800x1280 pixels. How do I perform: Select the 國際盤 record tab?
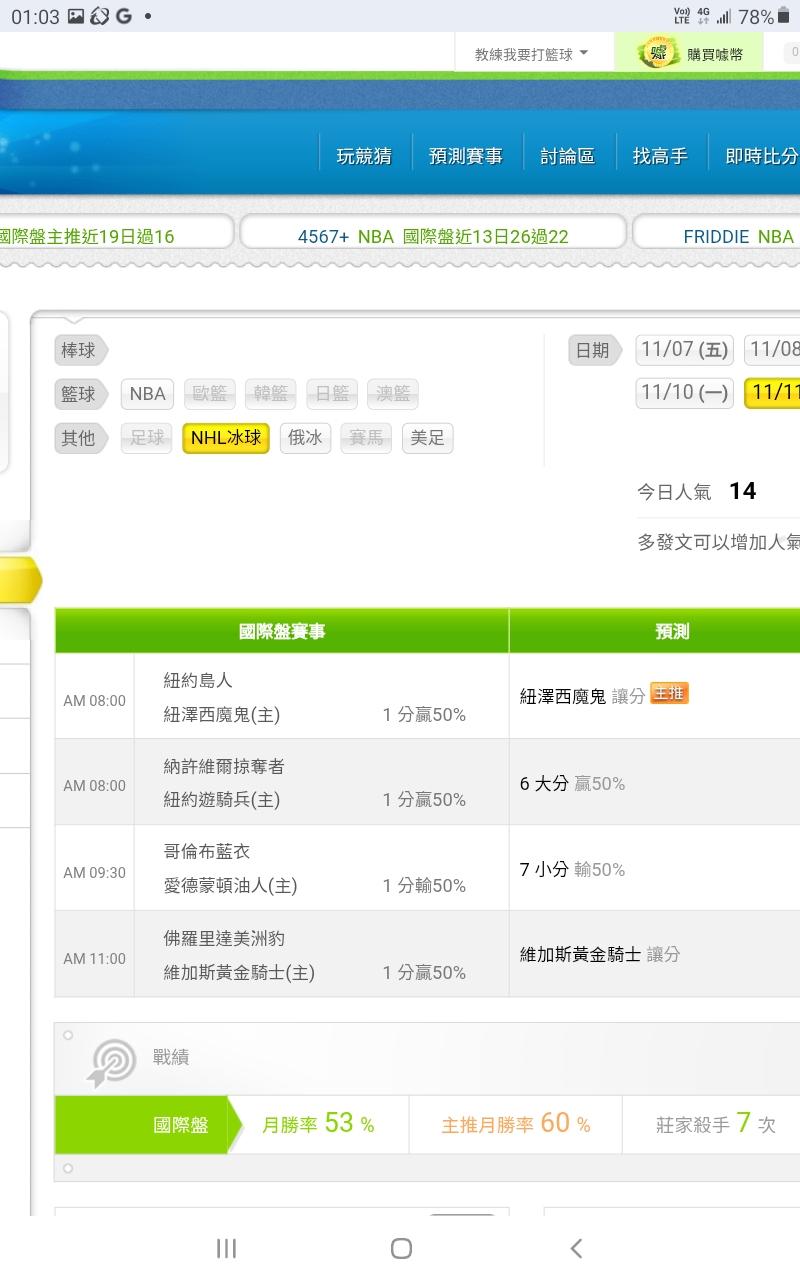pyautogui.click(x=181, y=1125)
